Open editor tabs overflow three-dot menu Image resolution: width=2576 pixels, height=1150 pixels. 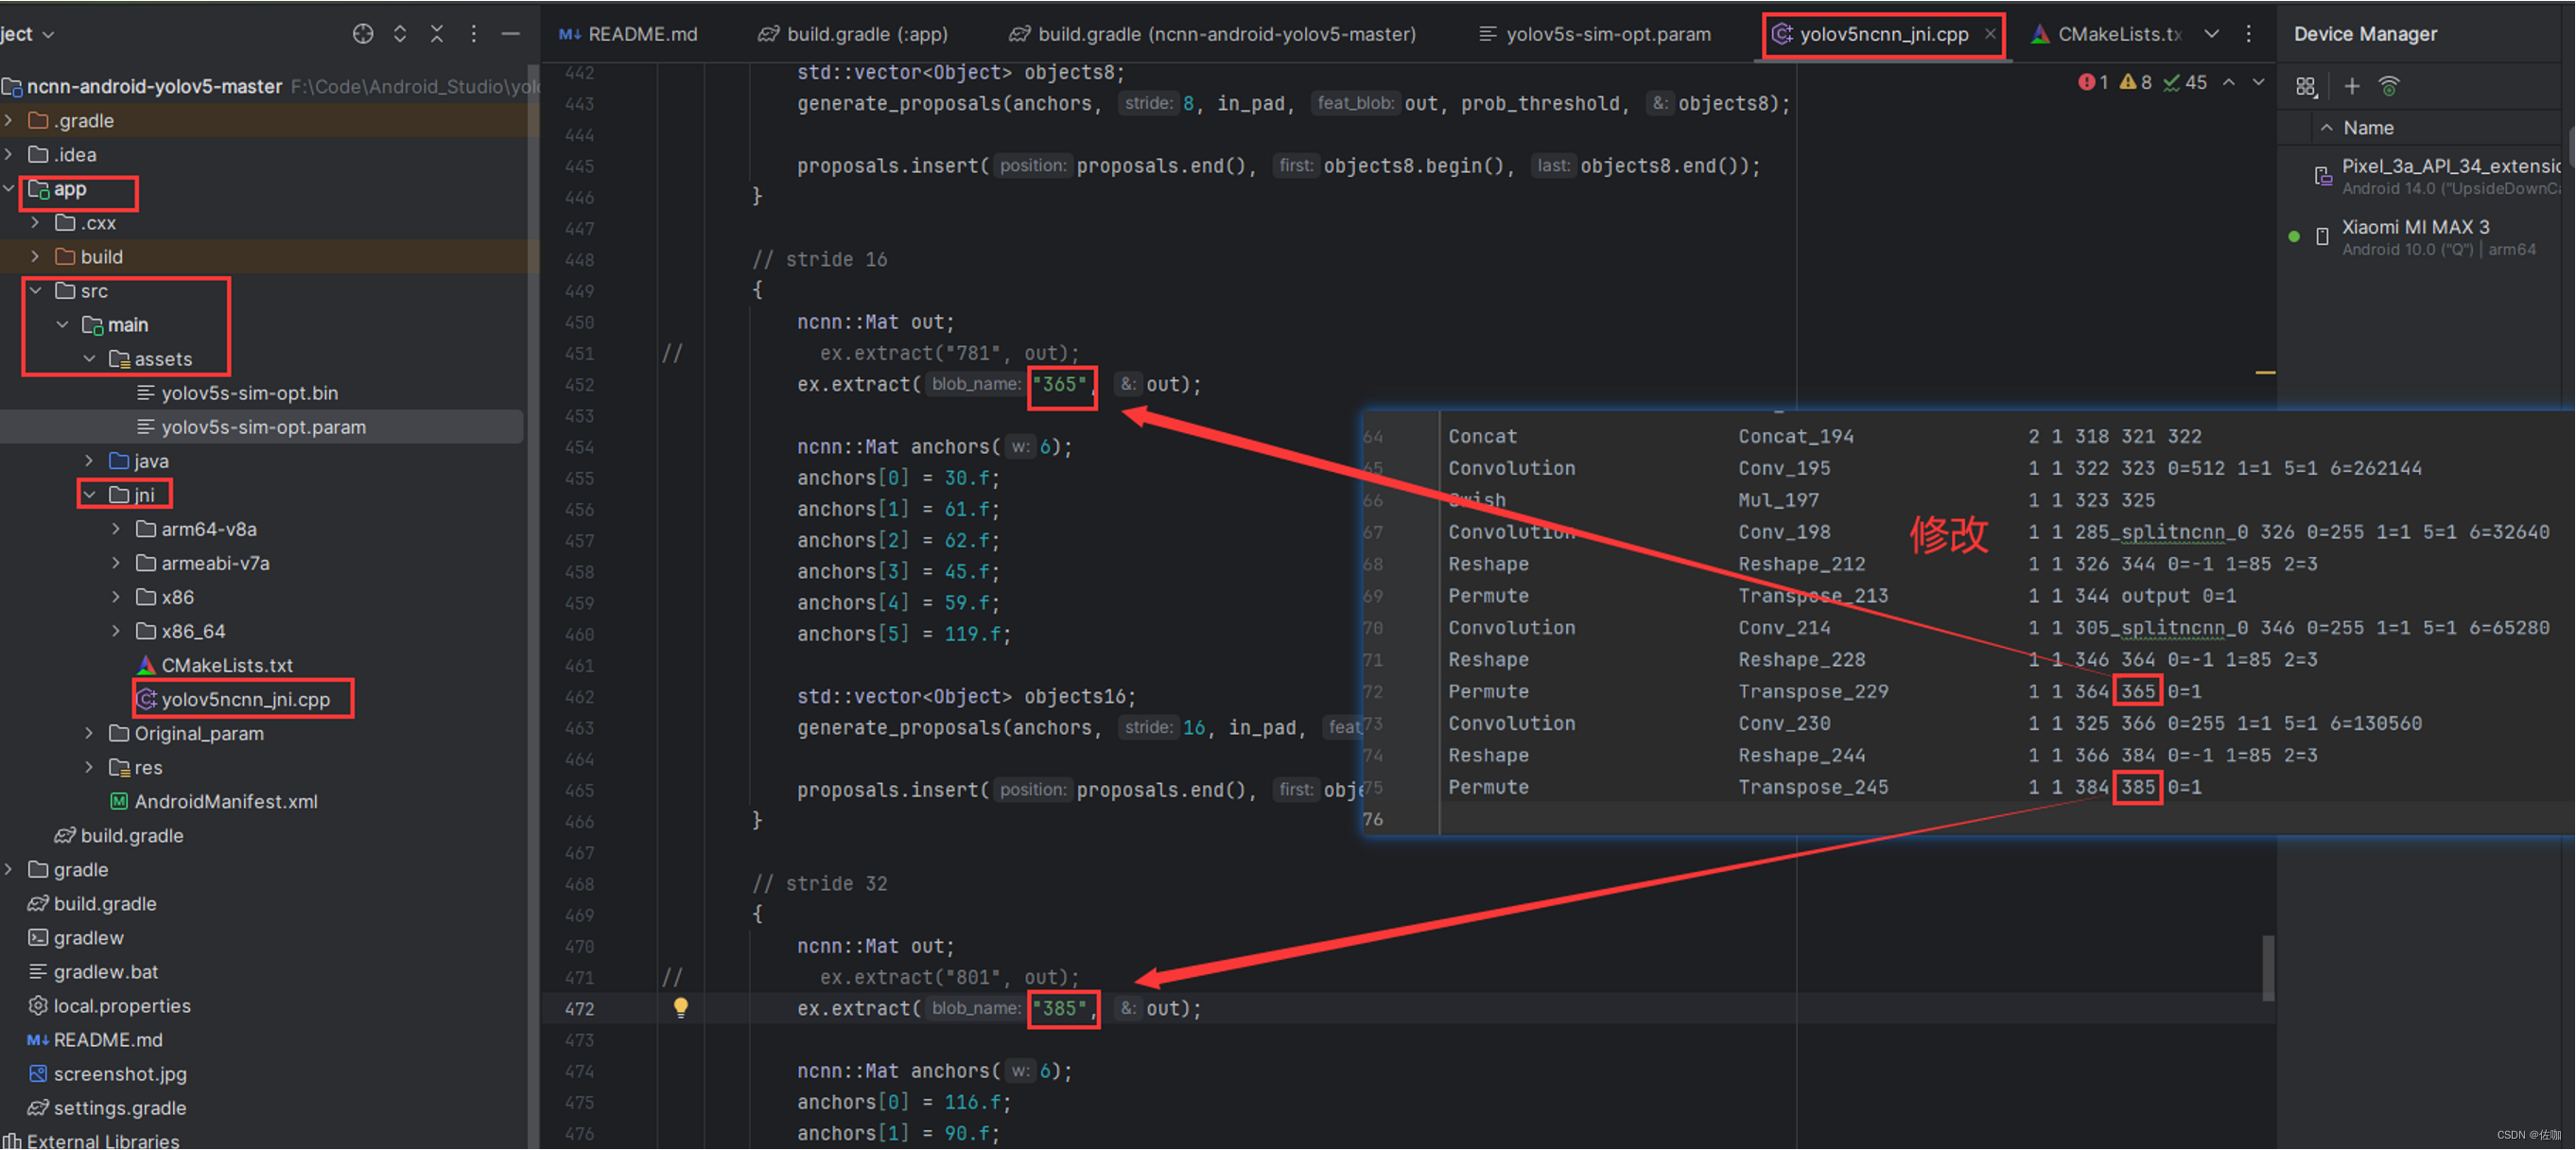2248,34
